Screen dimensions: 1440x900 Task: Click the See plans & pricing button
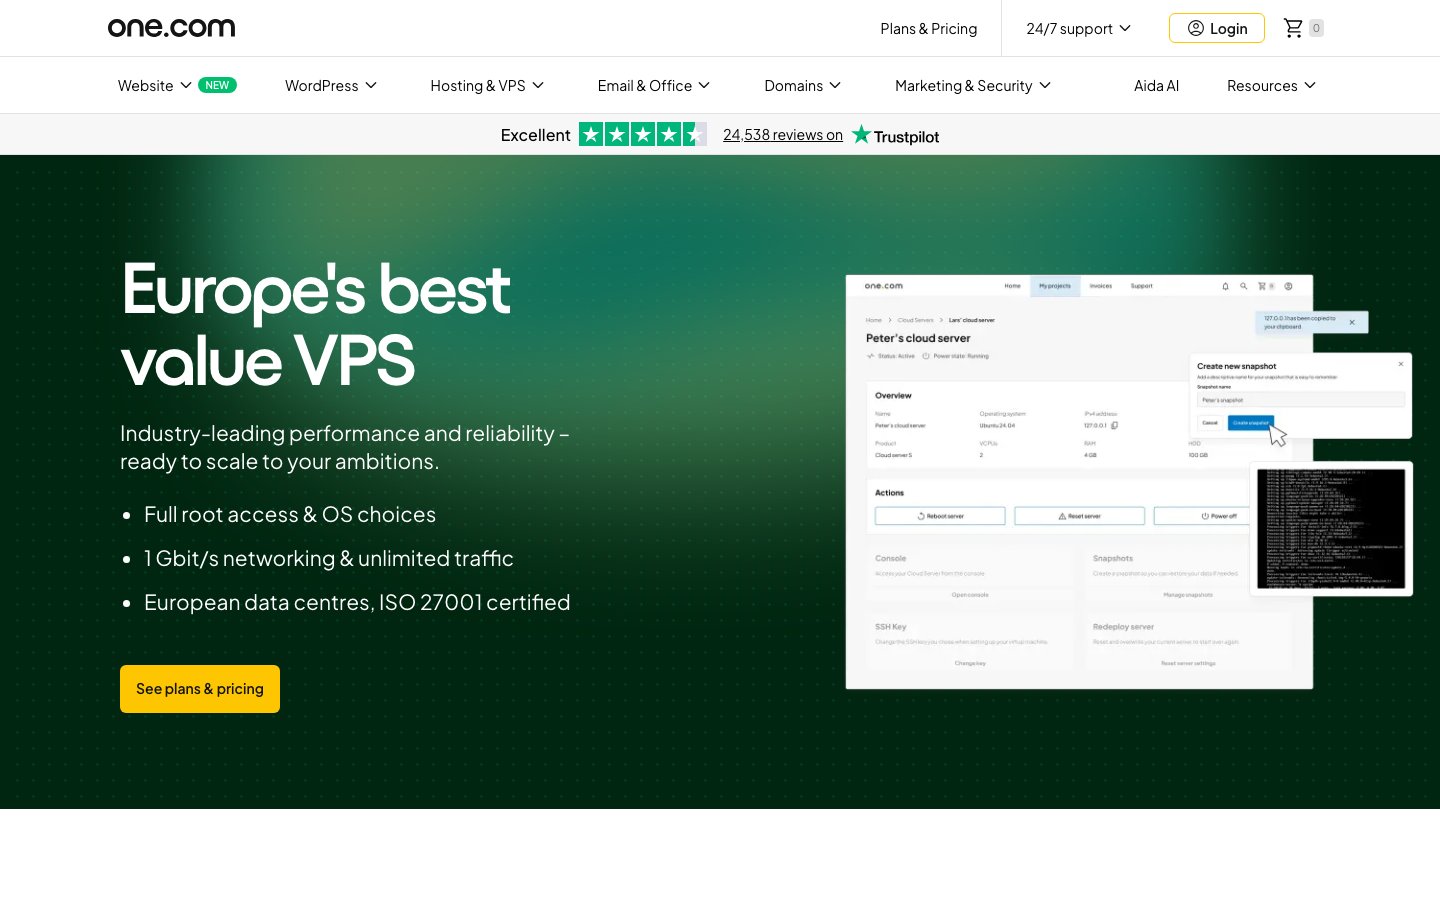coord(200,689)
